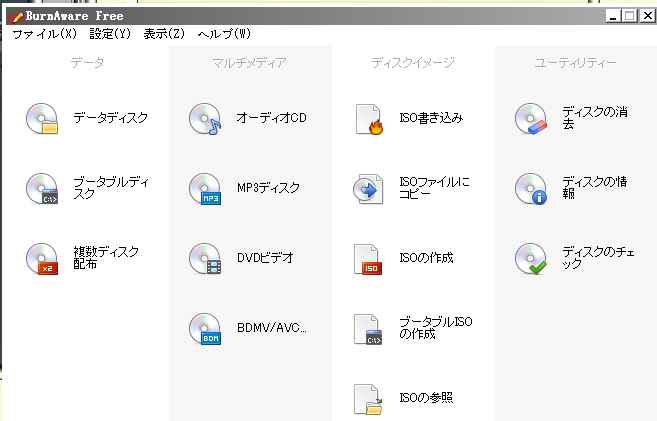Click the ブータブルISOの作成 file icon
657x421 pixels.
[368, 329]
